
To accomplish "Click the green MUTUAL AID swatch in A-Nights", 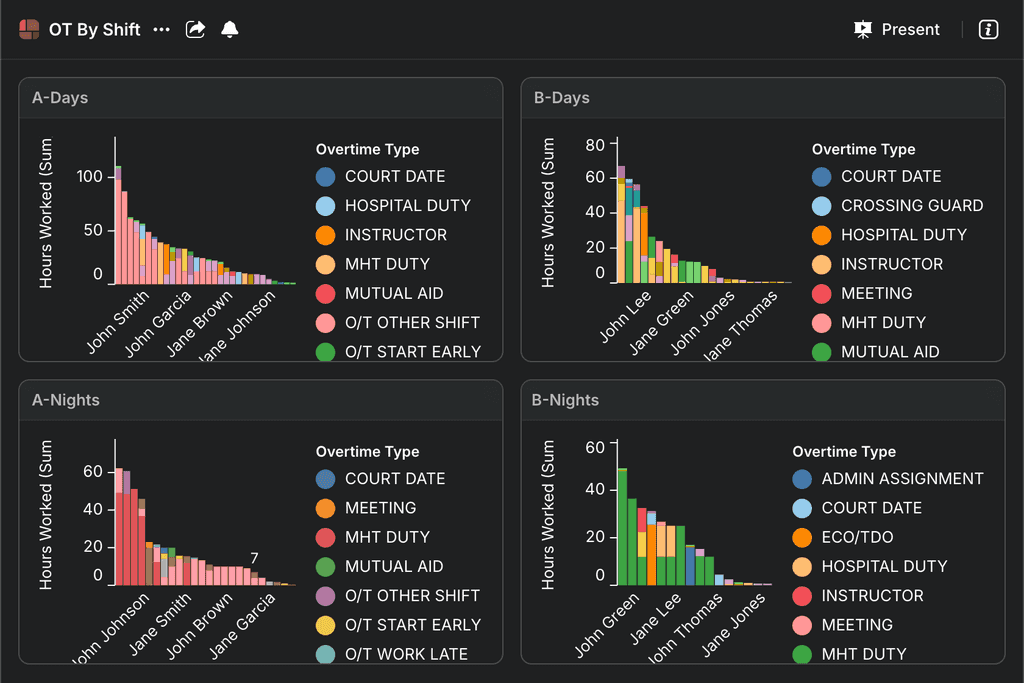I will 326,566.
